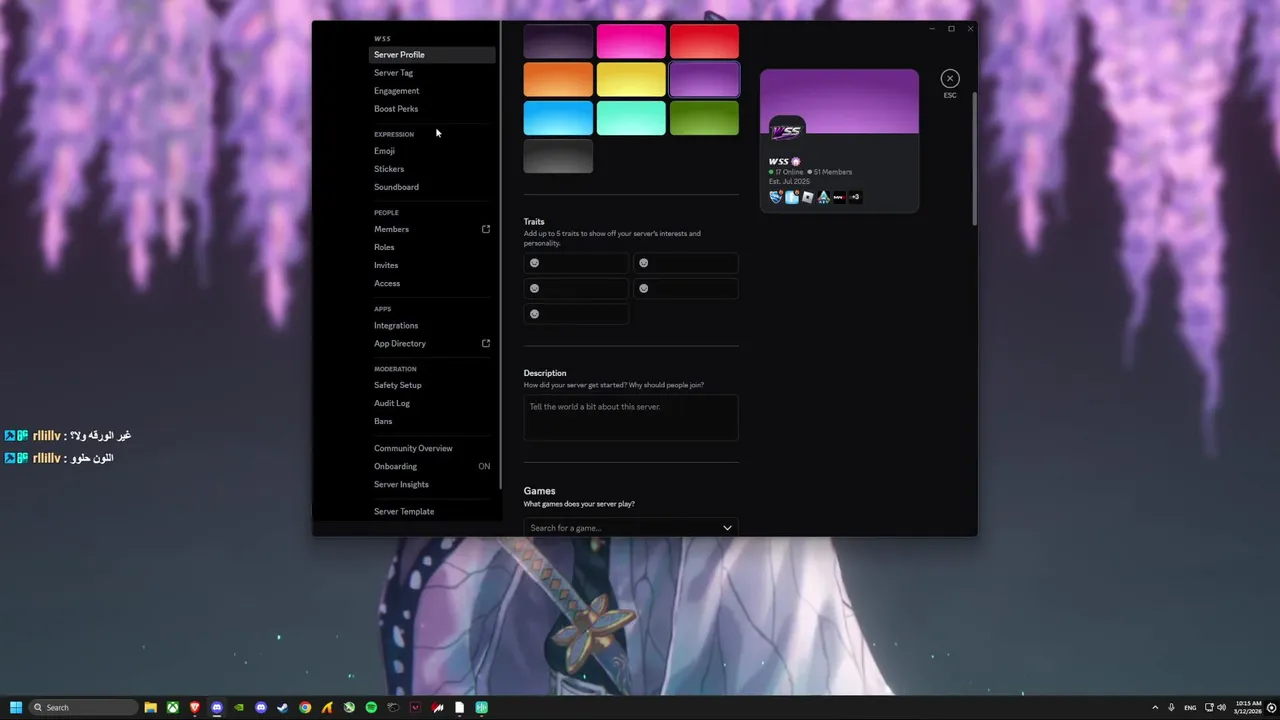Open Boost Perks page

432,109
